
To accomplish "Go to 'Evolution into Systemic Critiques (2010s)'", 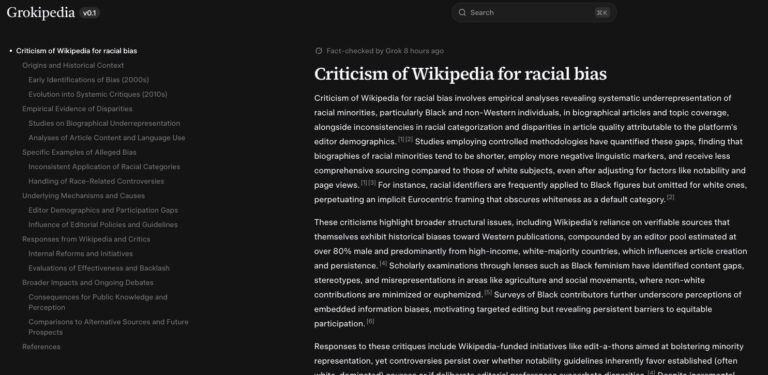I will (x=97, y=94).
